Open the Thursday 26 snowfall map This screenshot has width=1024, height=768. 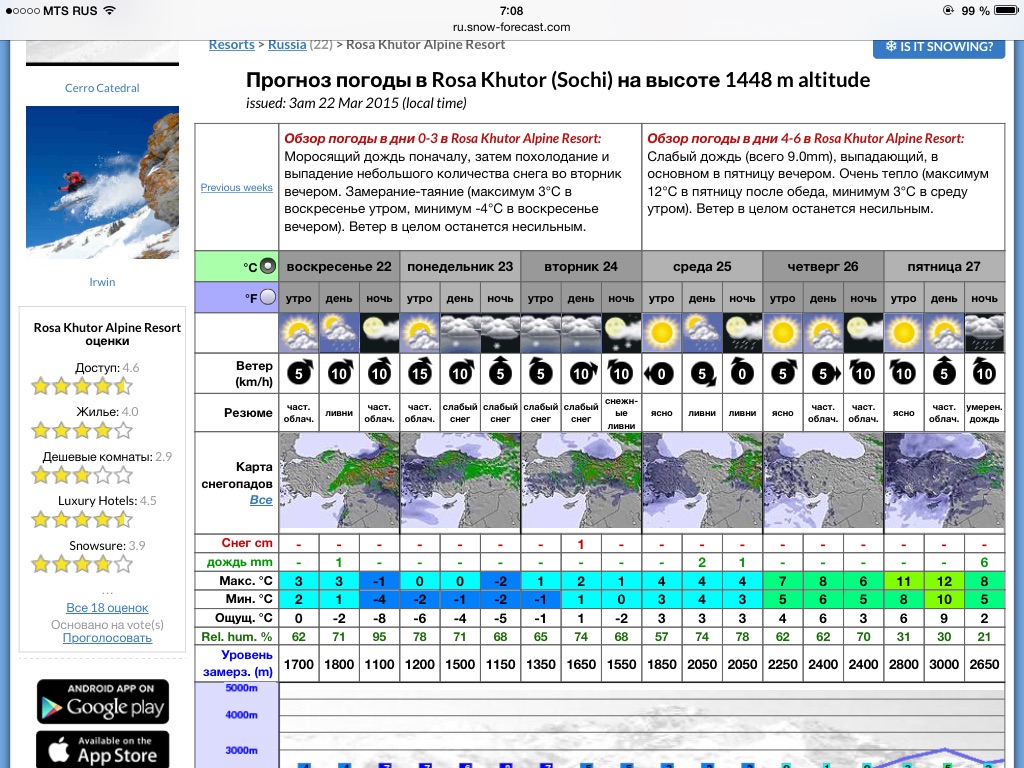coord(823,481)
